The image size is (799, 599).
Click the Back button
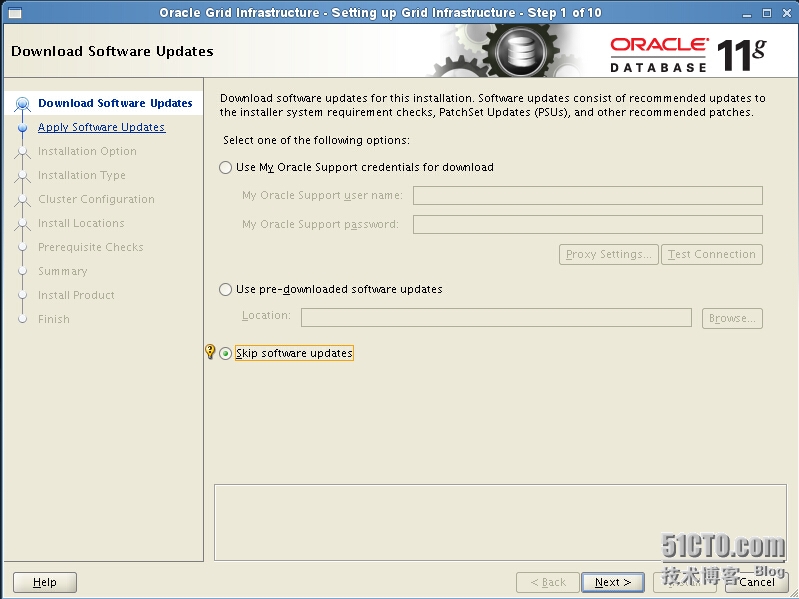tap(548, 582)
